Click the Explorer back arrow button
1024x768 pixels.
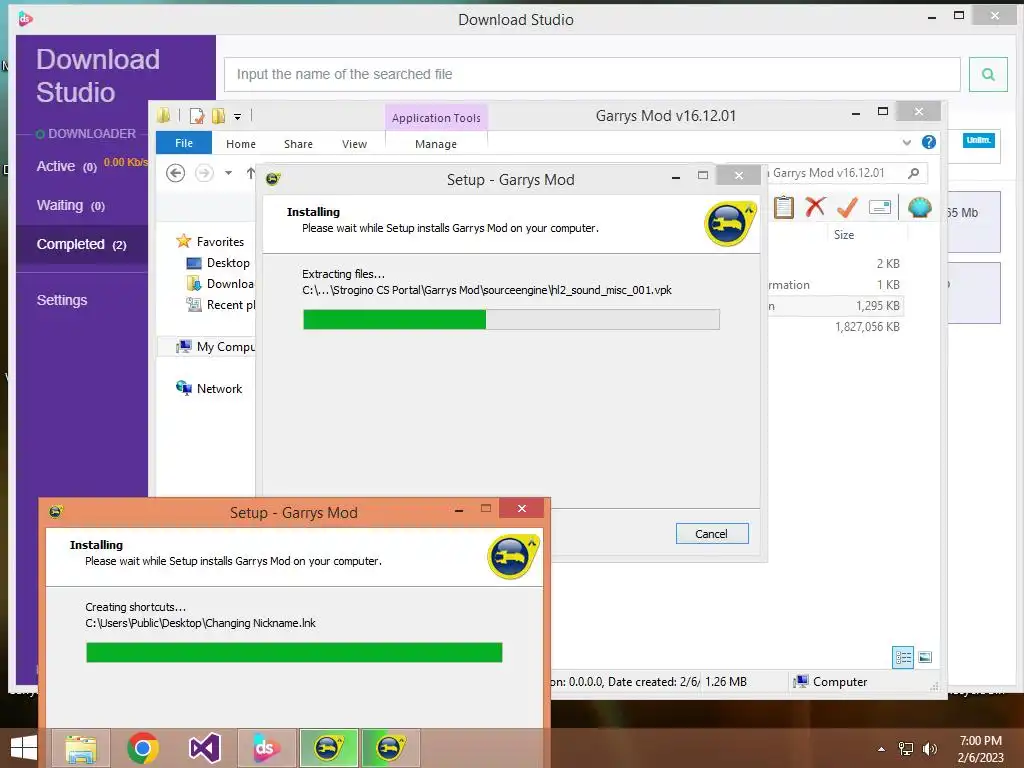click(x=175, y=173)
